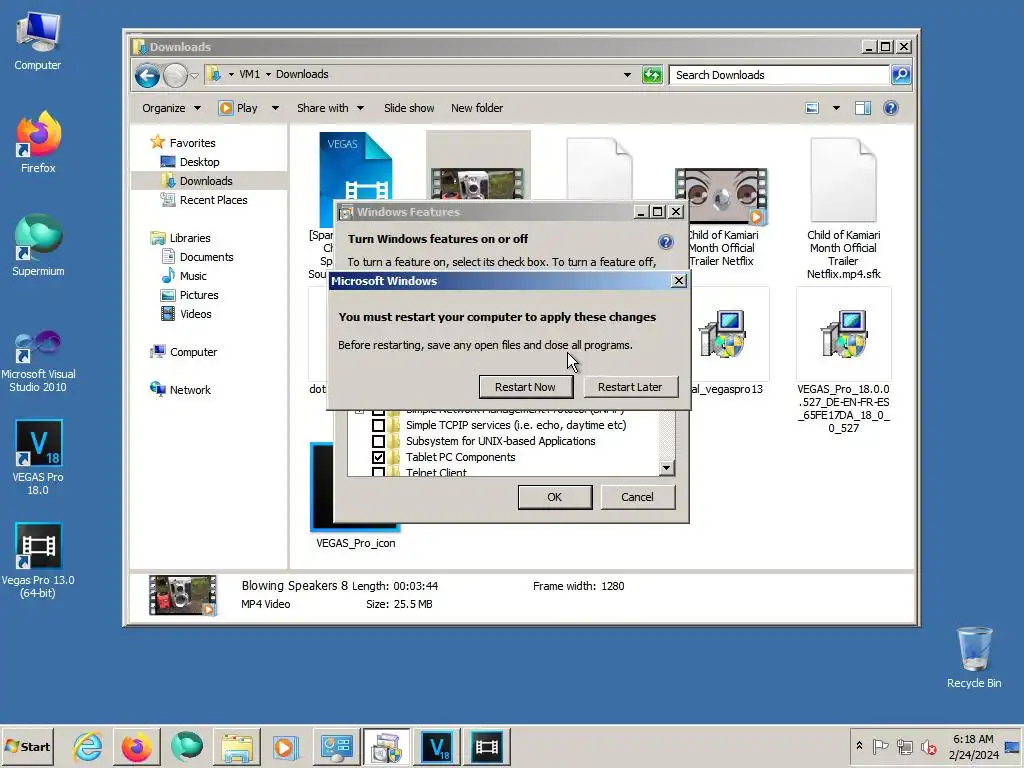Cancel the Windows Features dialog
This screenshot has height=768, width=1024.
click(x=637, y=497)
